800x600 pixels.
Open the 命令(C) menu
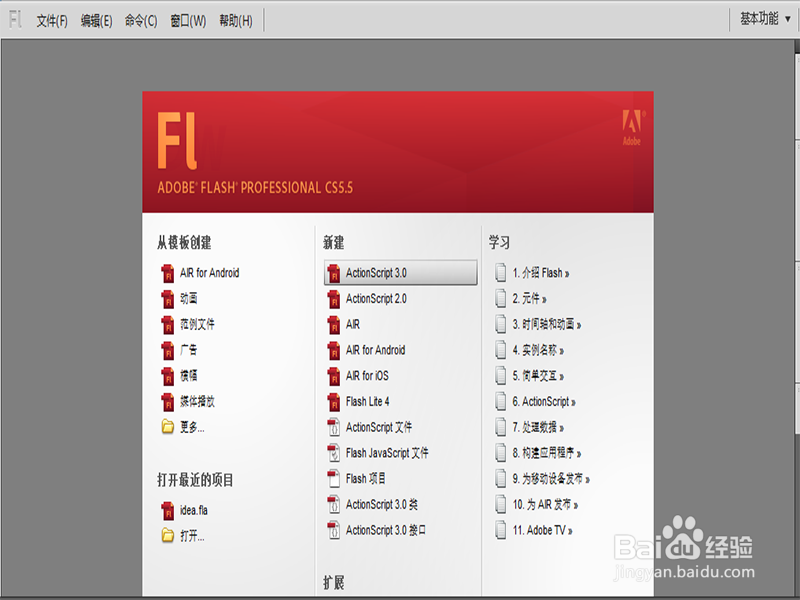141,21
